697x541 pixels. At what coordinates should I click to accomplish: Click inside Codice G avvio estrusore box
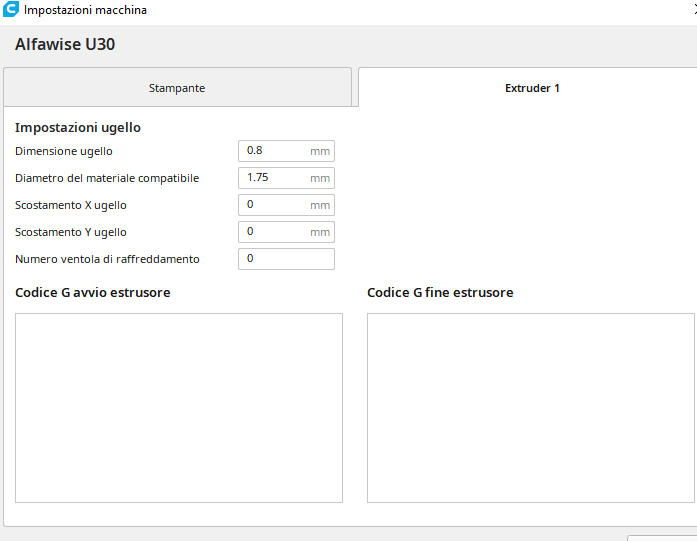(179, 408)
